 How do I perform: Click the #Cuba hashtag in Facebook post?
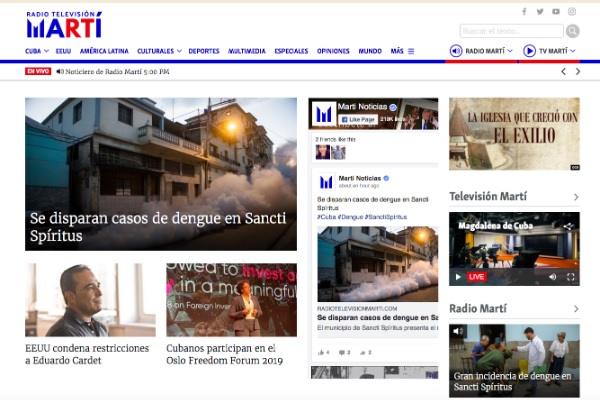pos(326,217)
